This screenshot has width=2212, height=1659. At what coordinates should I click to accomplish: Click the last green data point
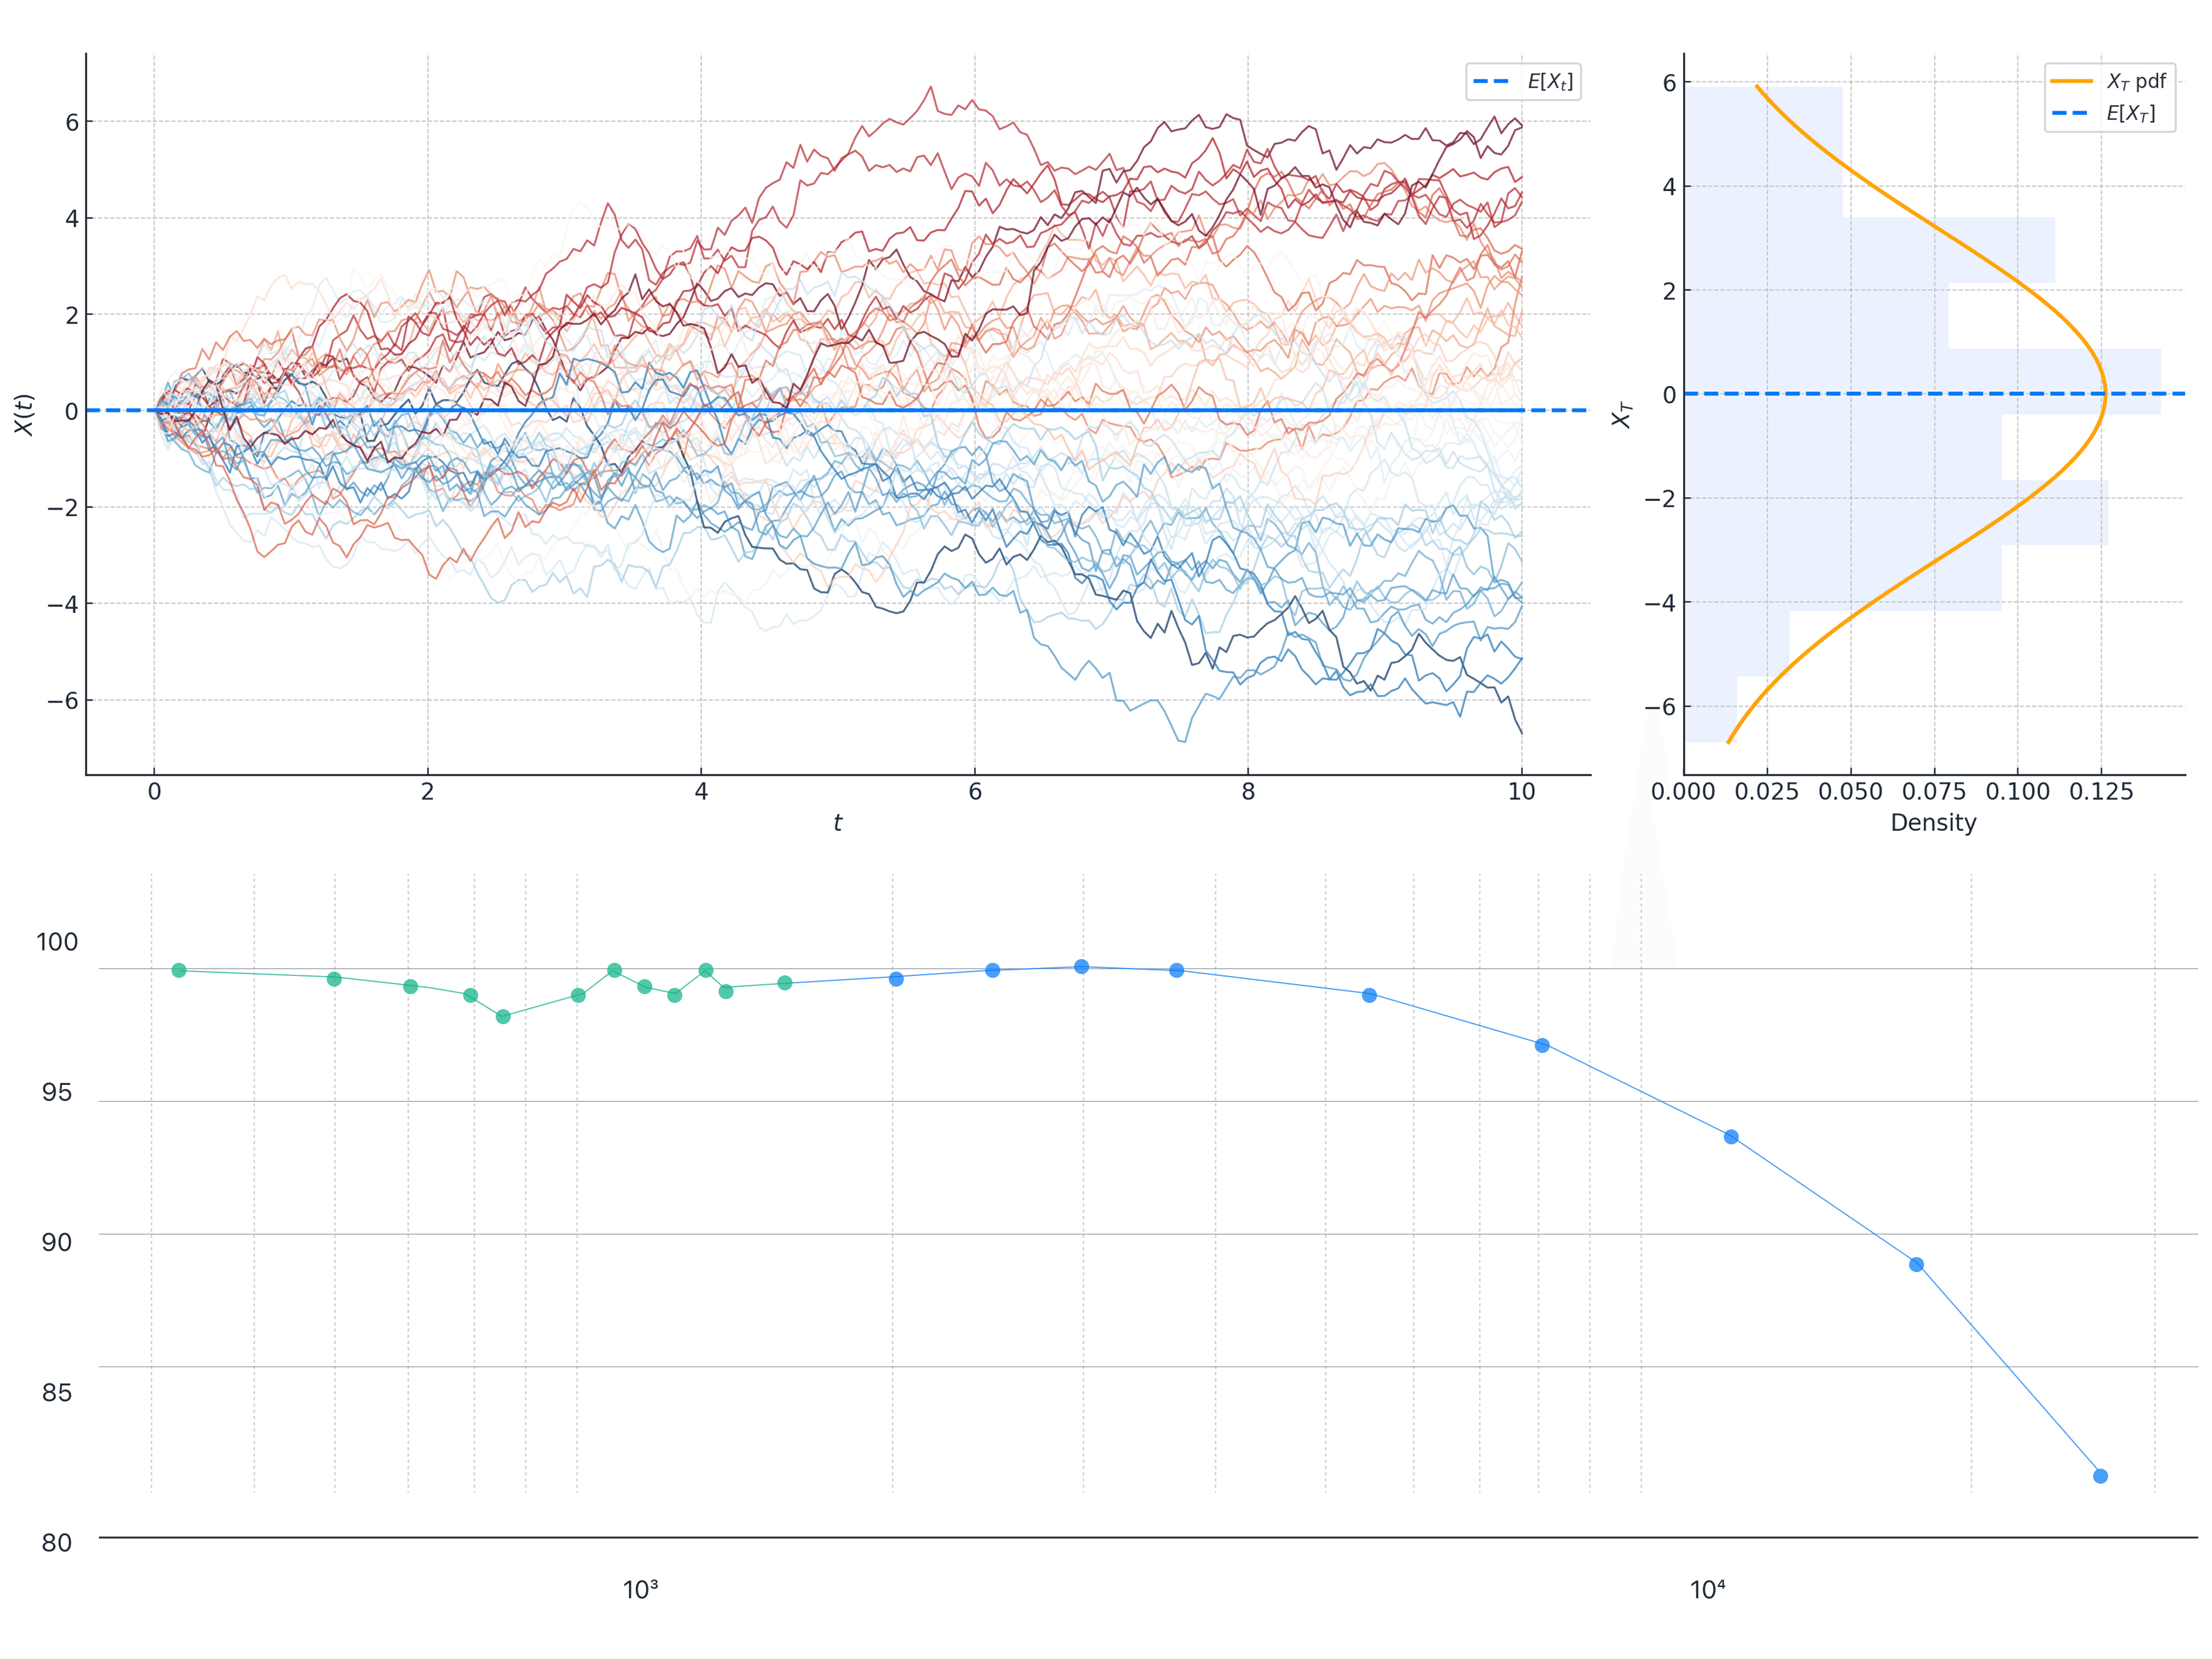click(785, 983)
